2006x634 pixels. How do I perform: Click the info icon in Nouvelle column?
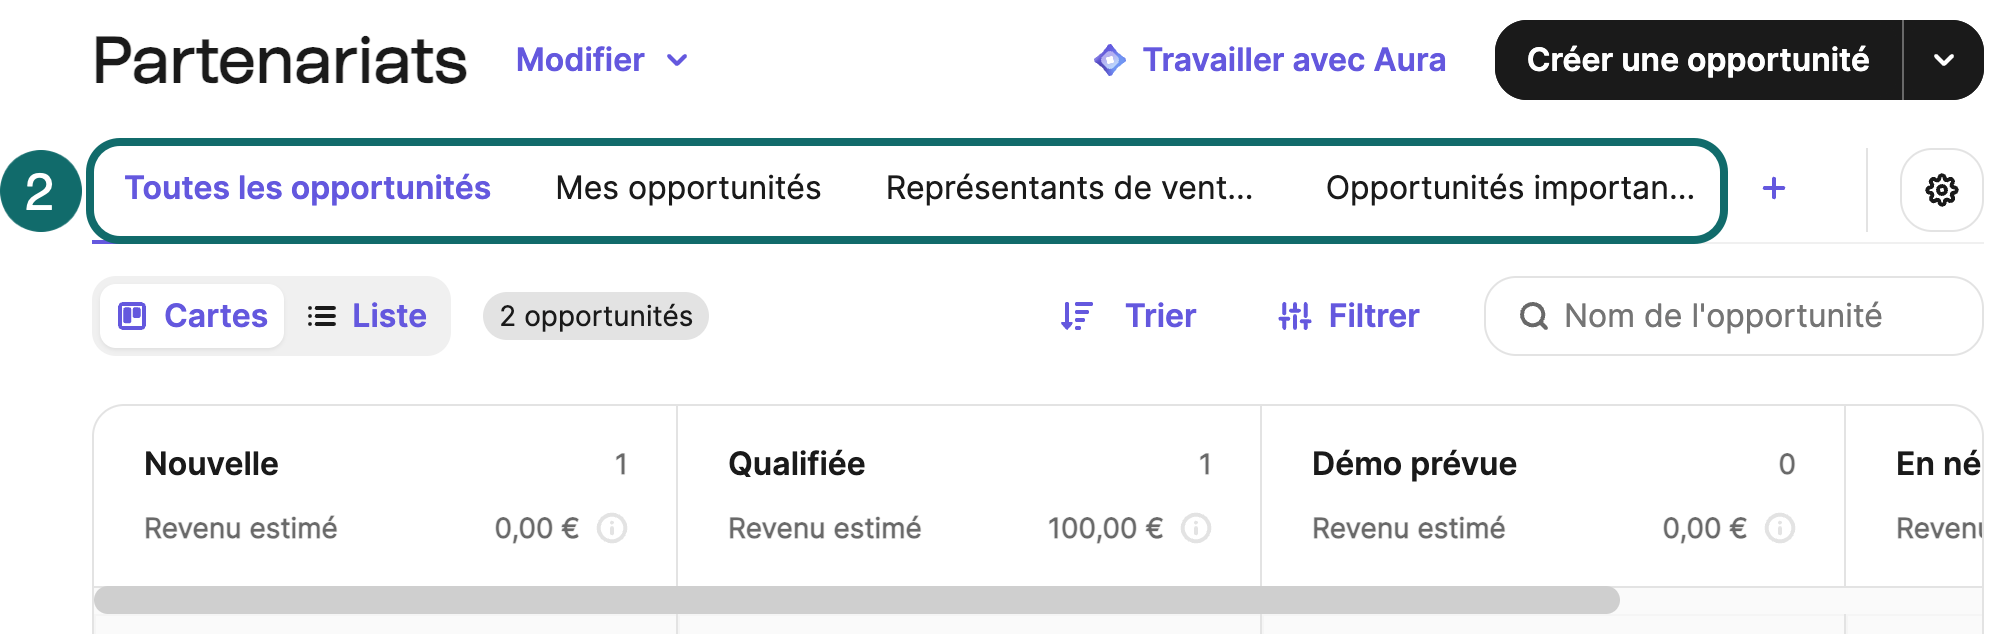pyautogui.click(x=612, y=528)
